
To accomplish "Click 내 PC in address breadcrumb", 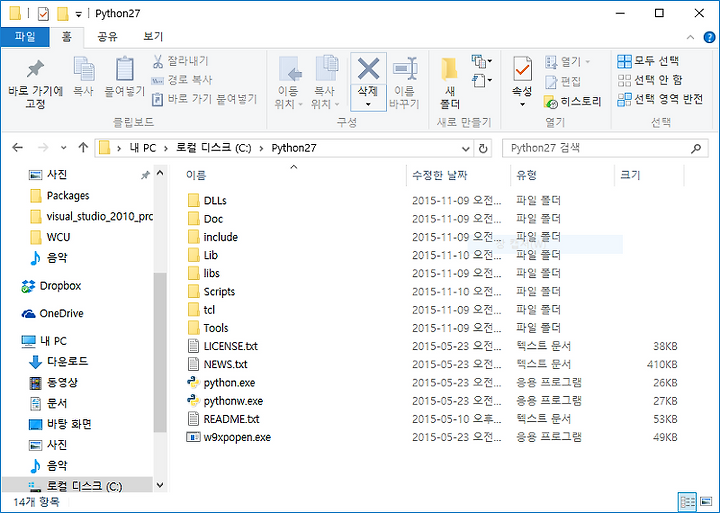I will pos(143,148).
